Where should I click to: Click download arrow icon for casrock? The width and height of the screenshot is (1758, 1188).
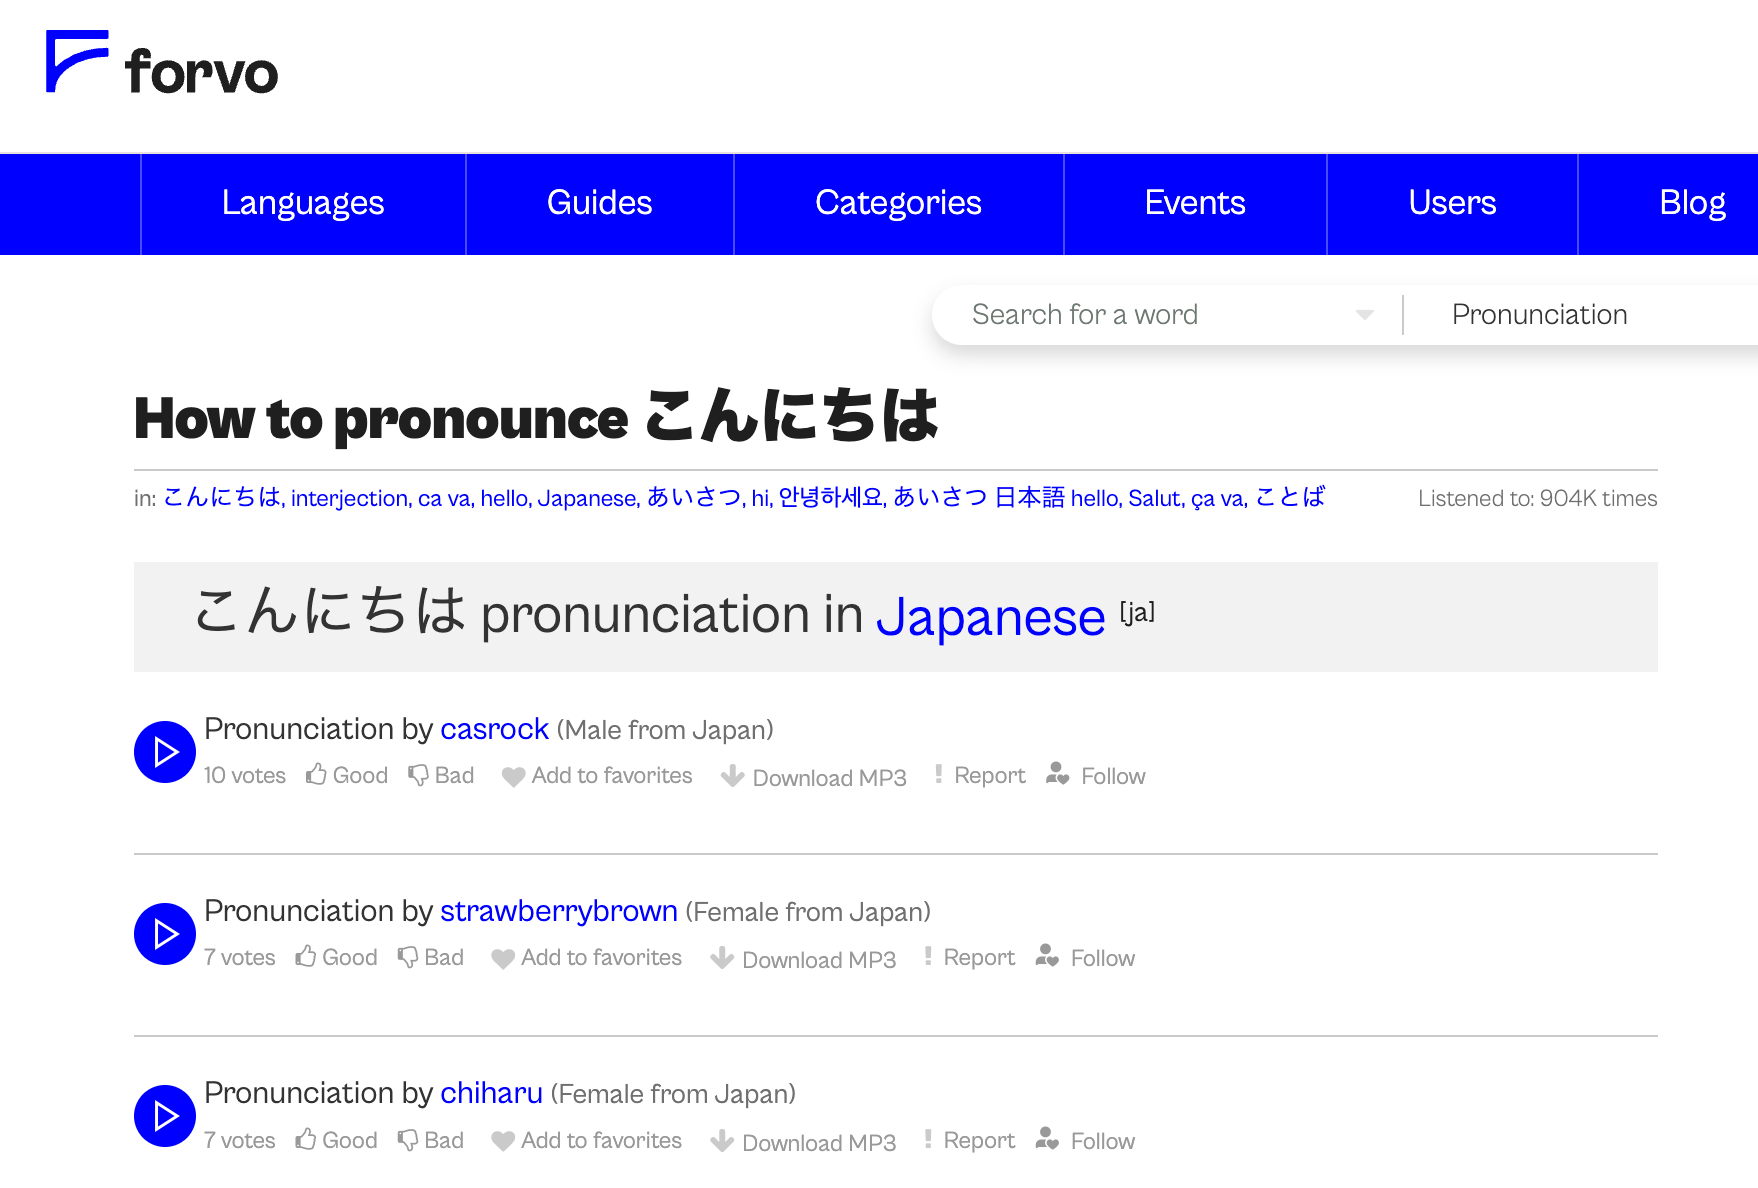733,776
